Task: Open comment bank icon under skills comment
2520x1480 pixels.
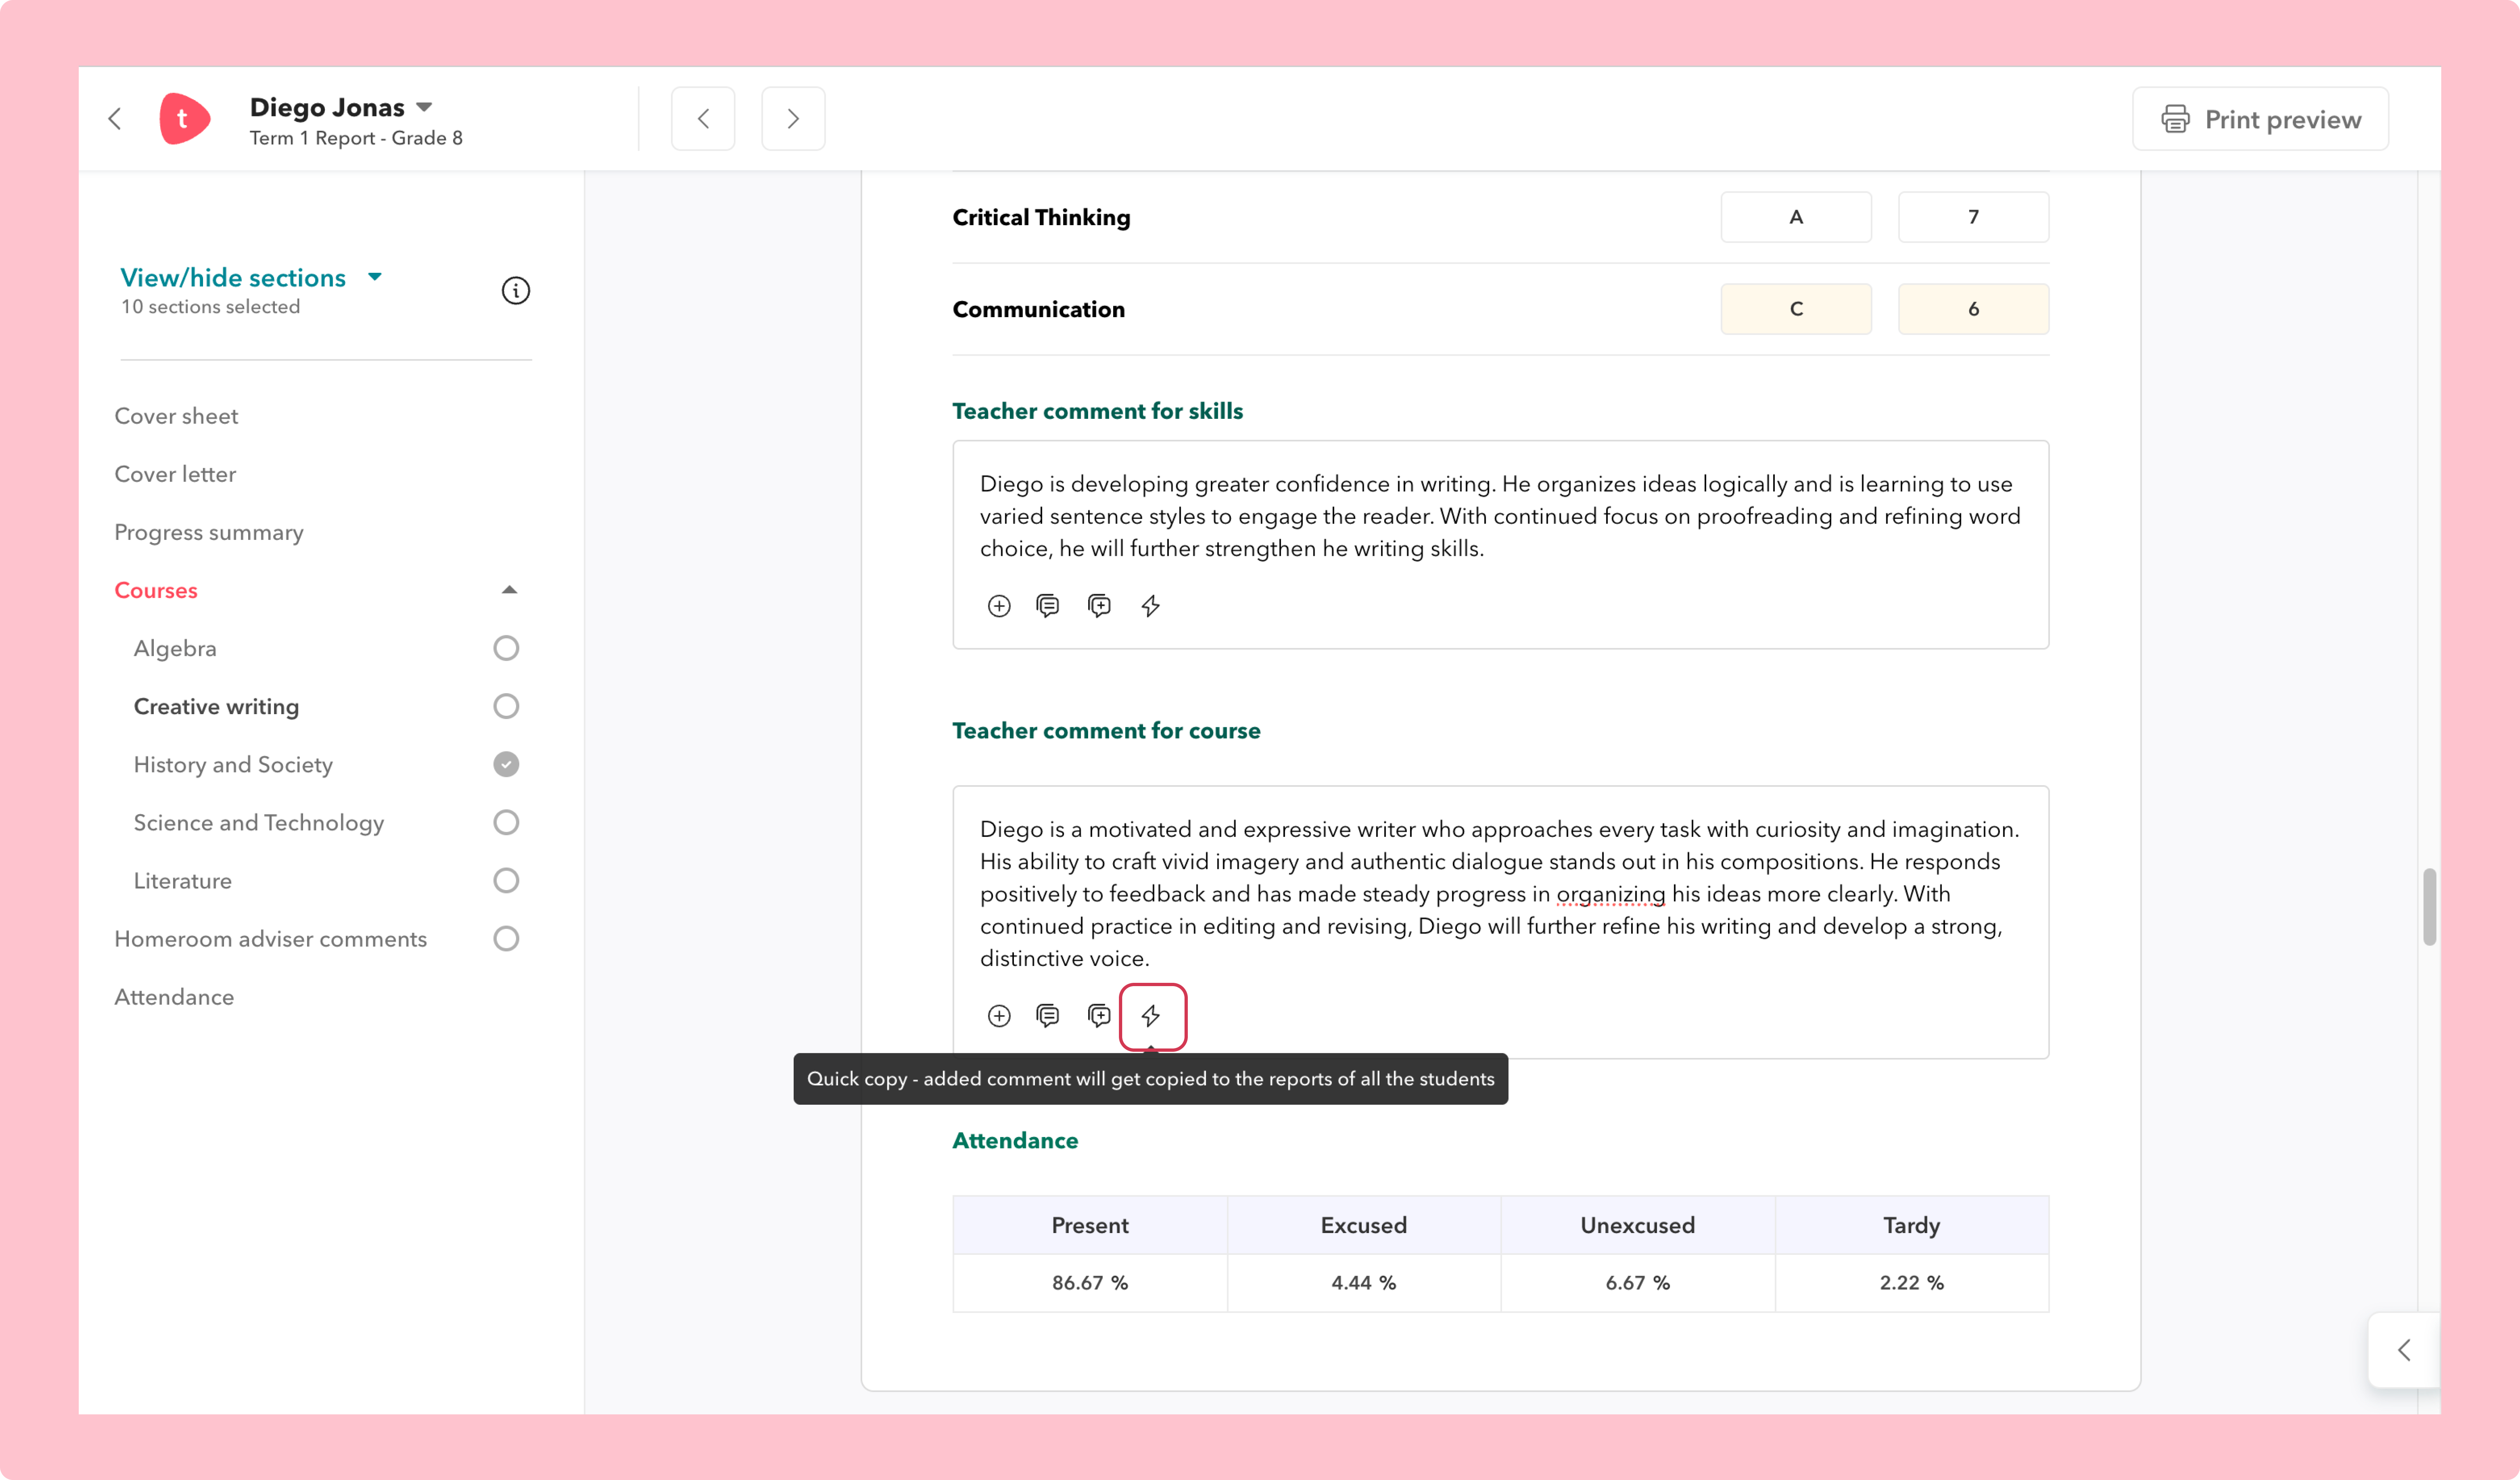Action: (x=1048, y=606)
